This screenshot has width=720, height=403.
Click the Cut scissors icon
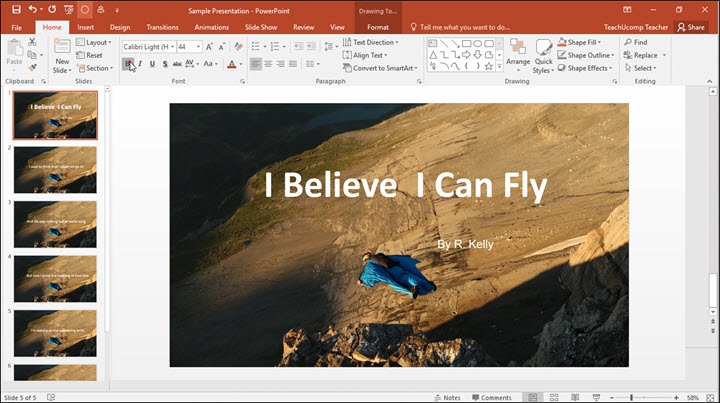[32, 42]
